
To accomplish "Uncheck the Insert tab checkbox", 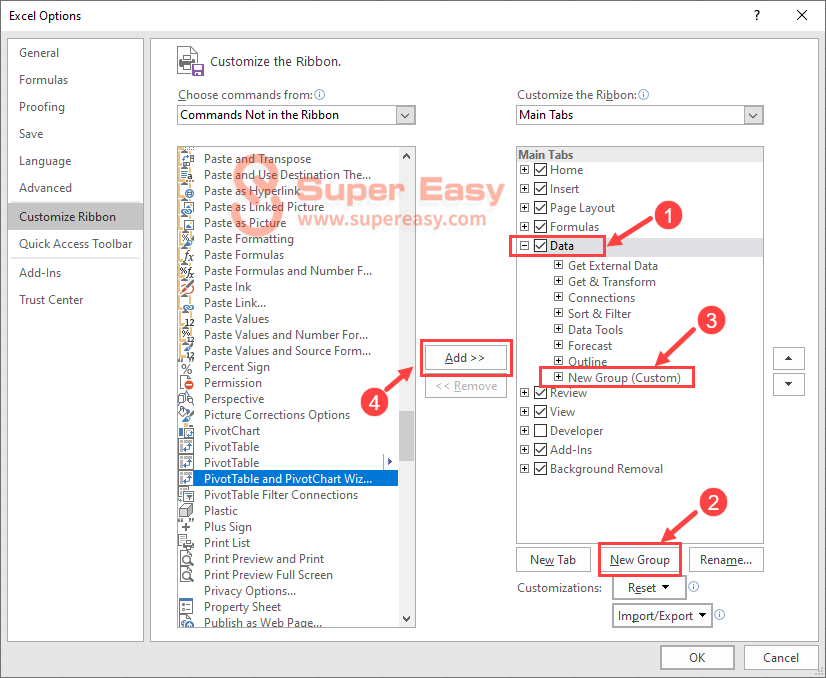I will pyautogui.click(x=540, y=189).
